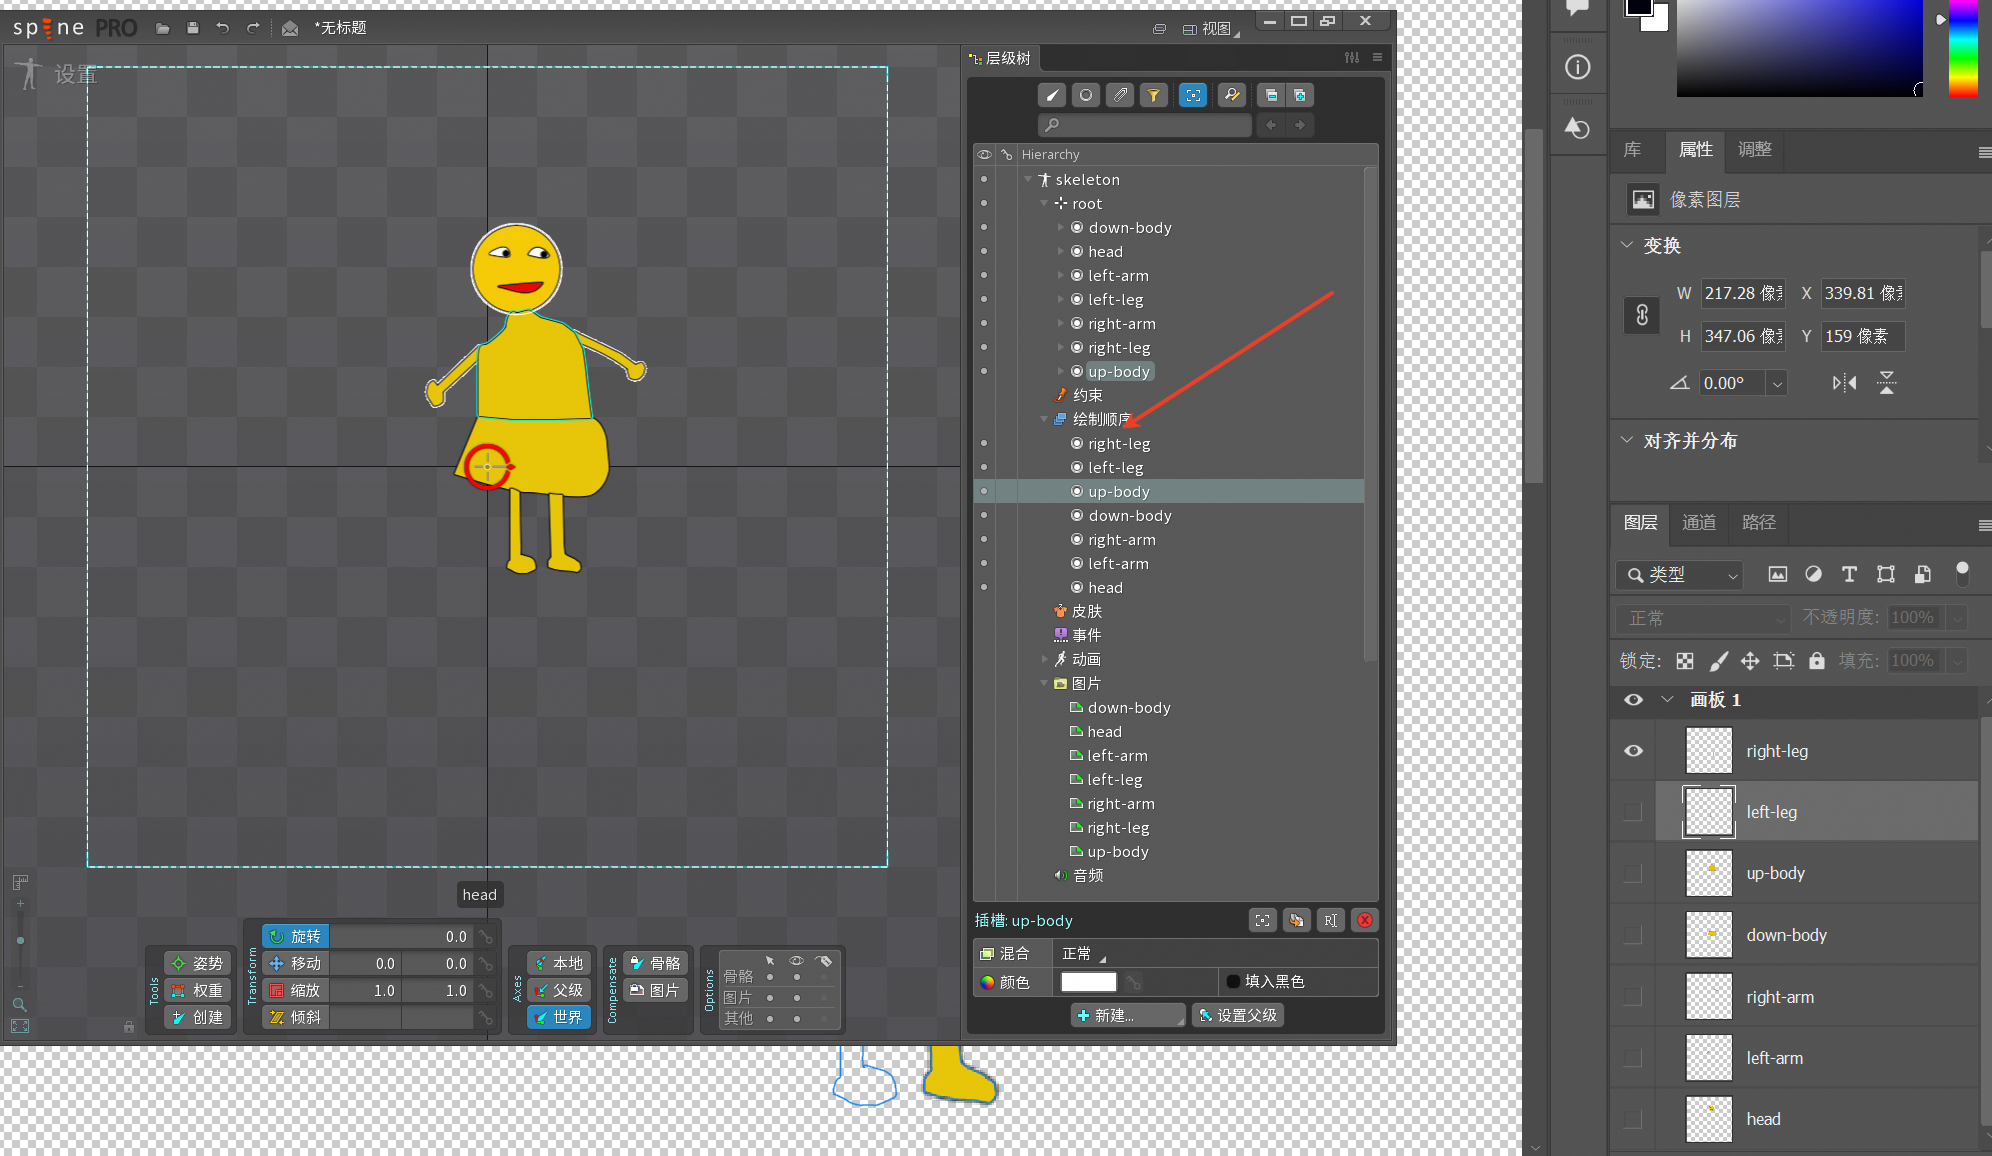The height and width of the screenshot is (1156, 1992).
Task: Click the find-and-replace magnifier icon in hierarchy toolbar
Action: [x=1232, y=95]
